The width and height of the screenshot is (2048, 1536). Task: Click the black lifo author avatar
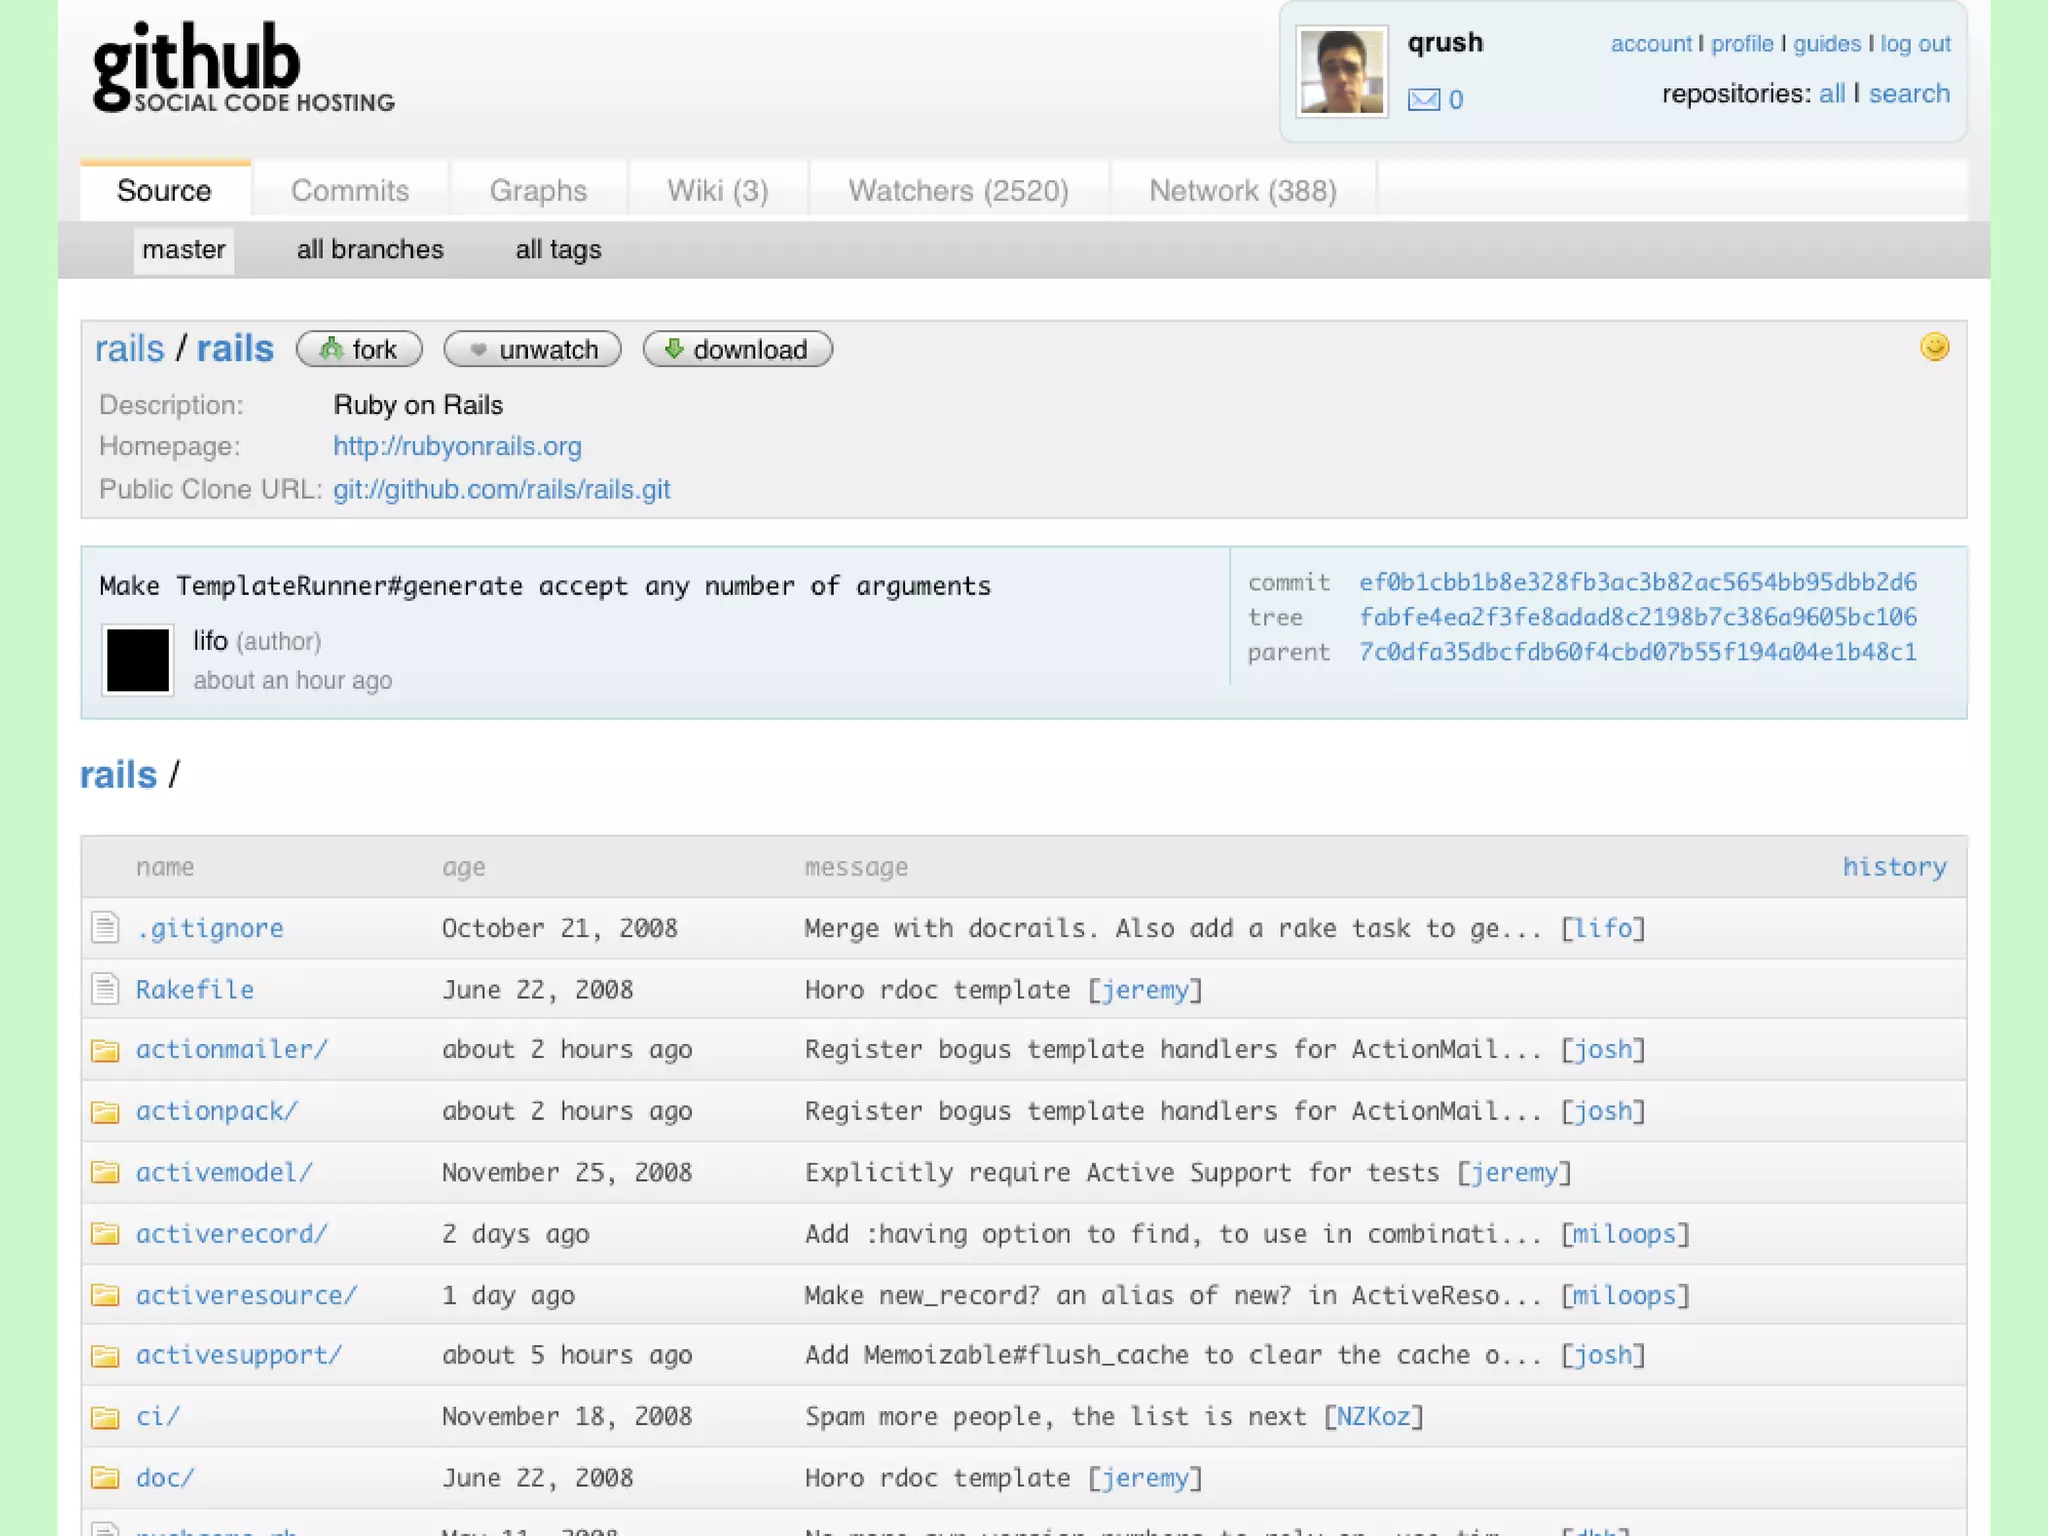coord(138,660)
